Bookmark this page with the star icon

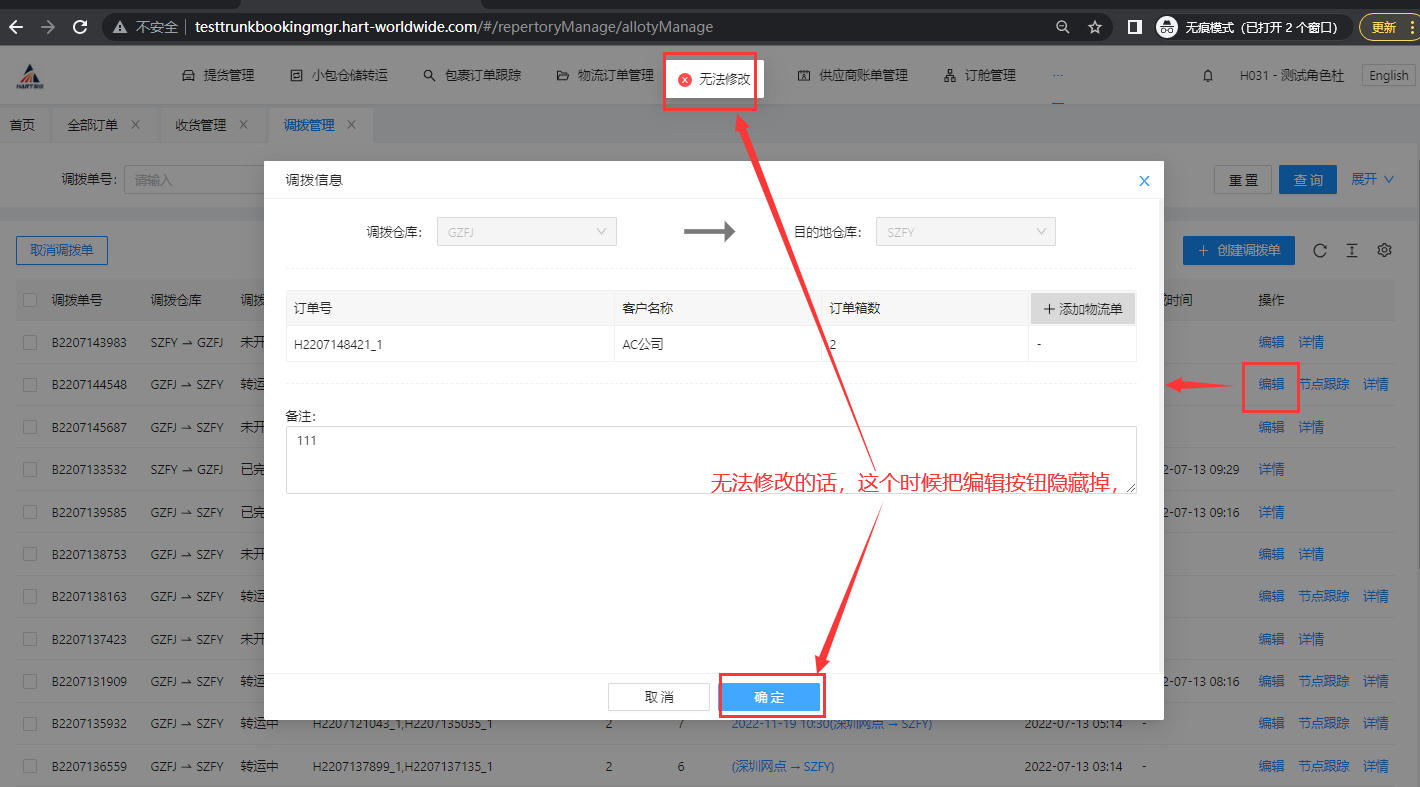click(x=1095, y=27)
